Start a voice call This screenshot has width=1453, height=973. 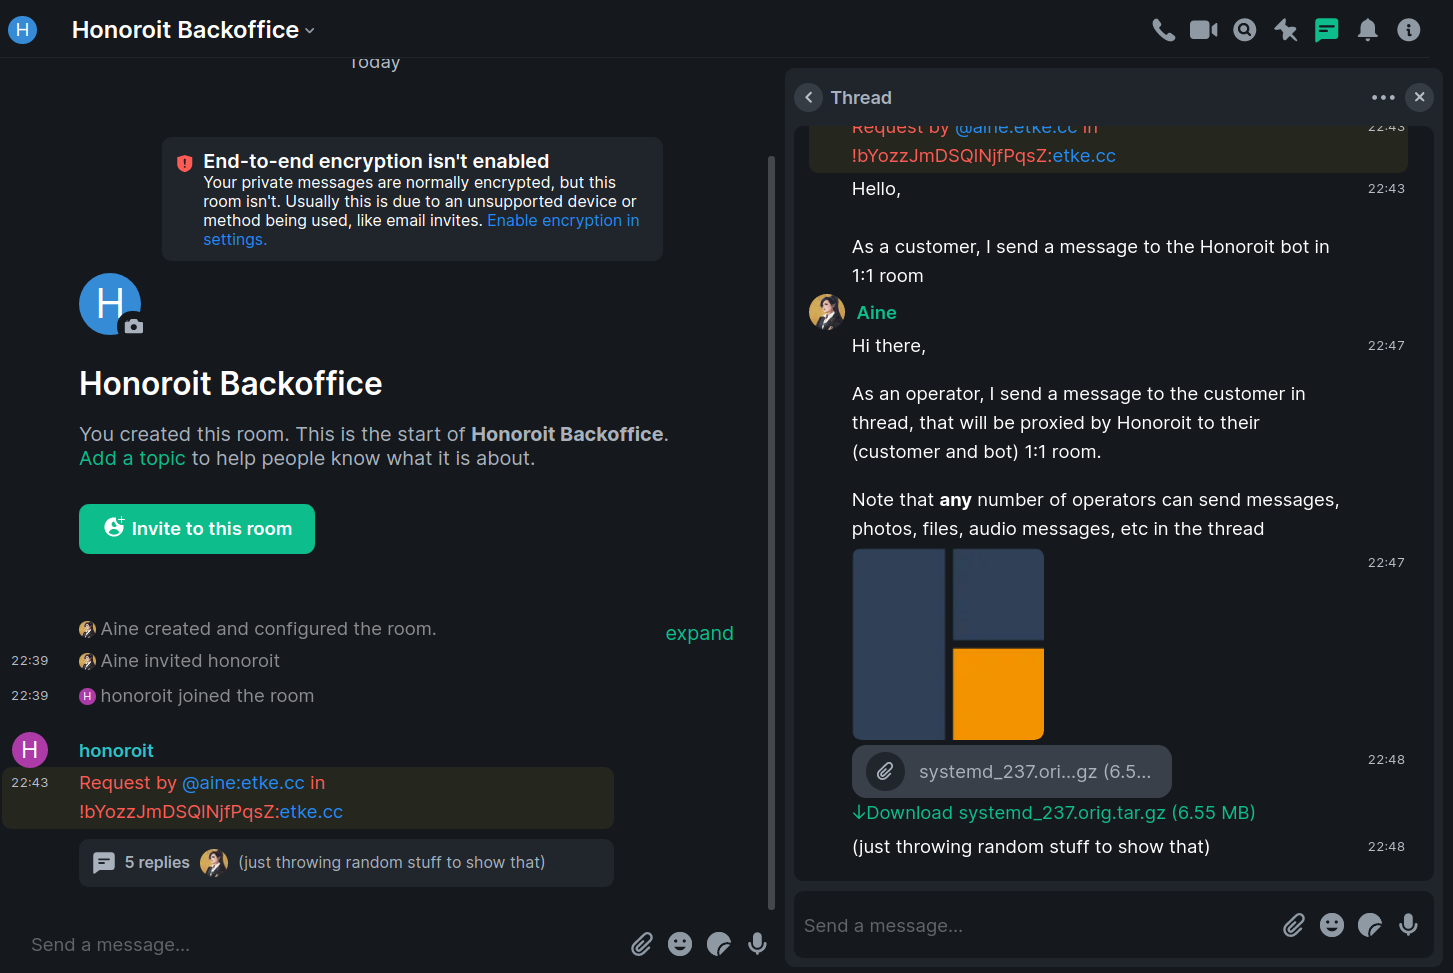pos(1163,30)
